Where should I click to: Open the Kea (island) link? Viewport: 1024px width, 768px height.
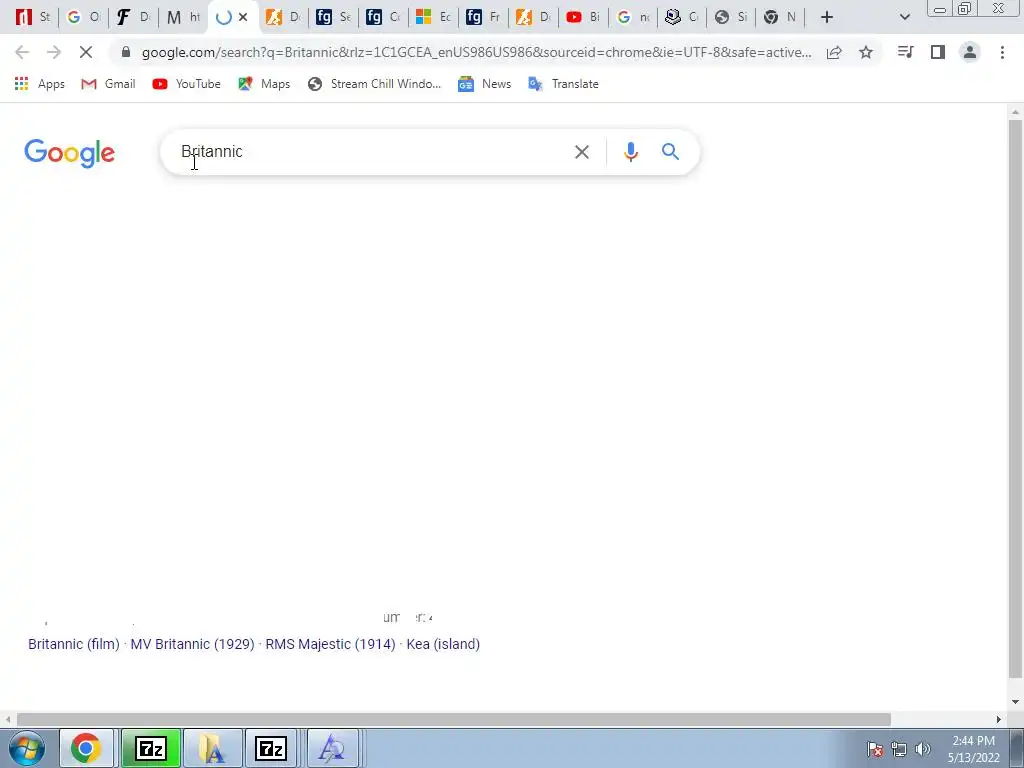click(443, 644)
